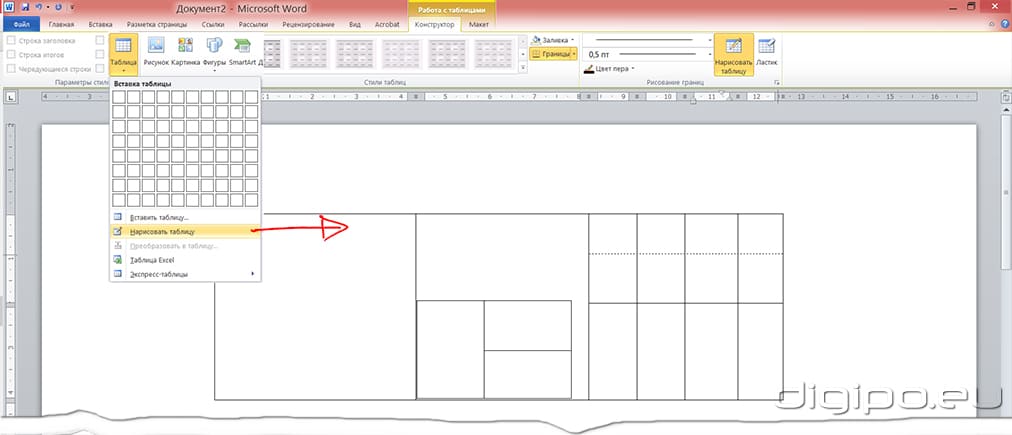Click the Рисунок (Picture) icon
The height and width of the screenshot is (435, 1012).
pyautogui.click(x=155, y=46)
